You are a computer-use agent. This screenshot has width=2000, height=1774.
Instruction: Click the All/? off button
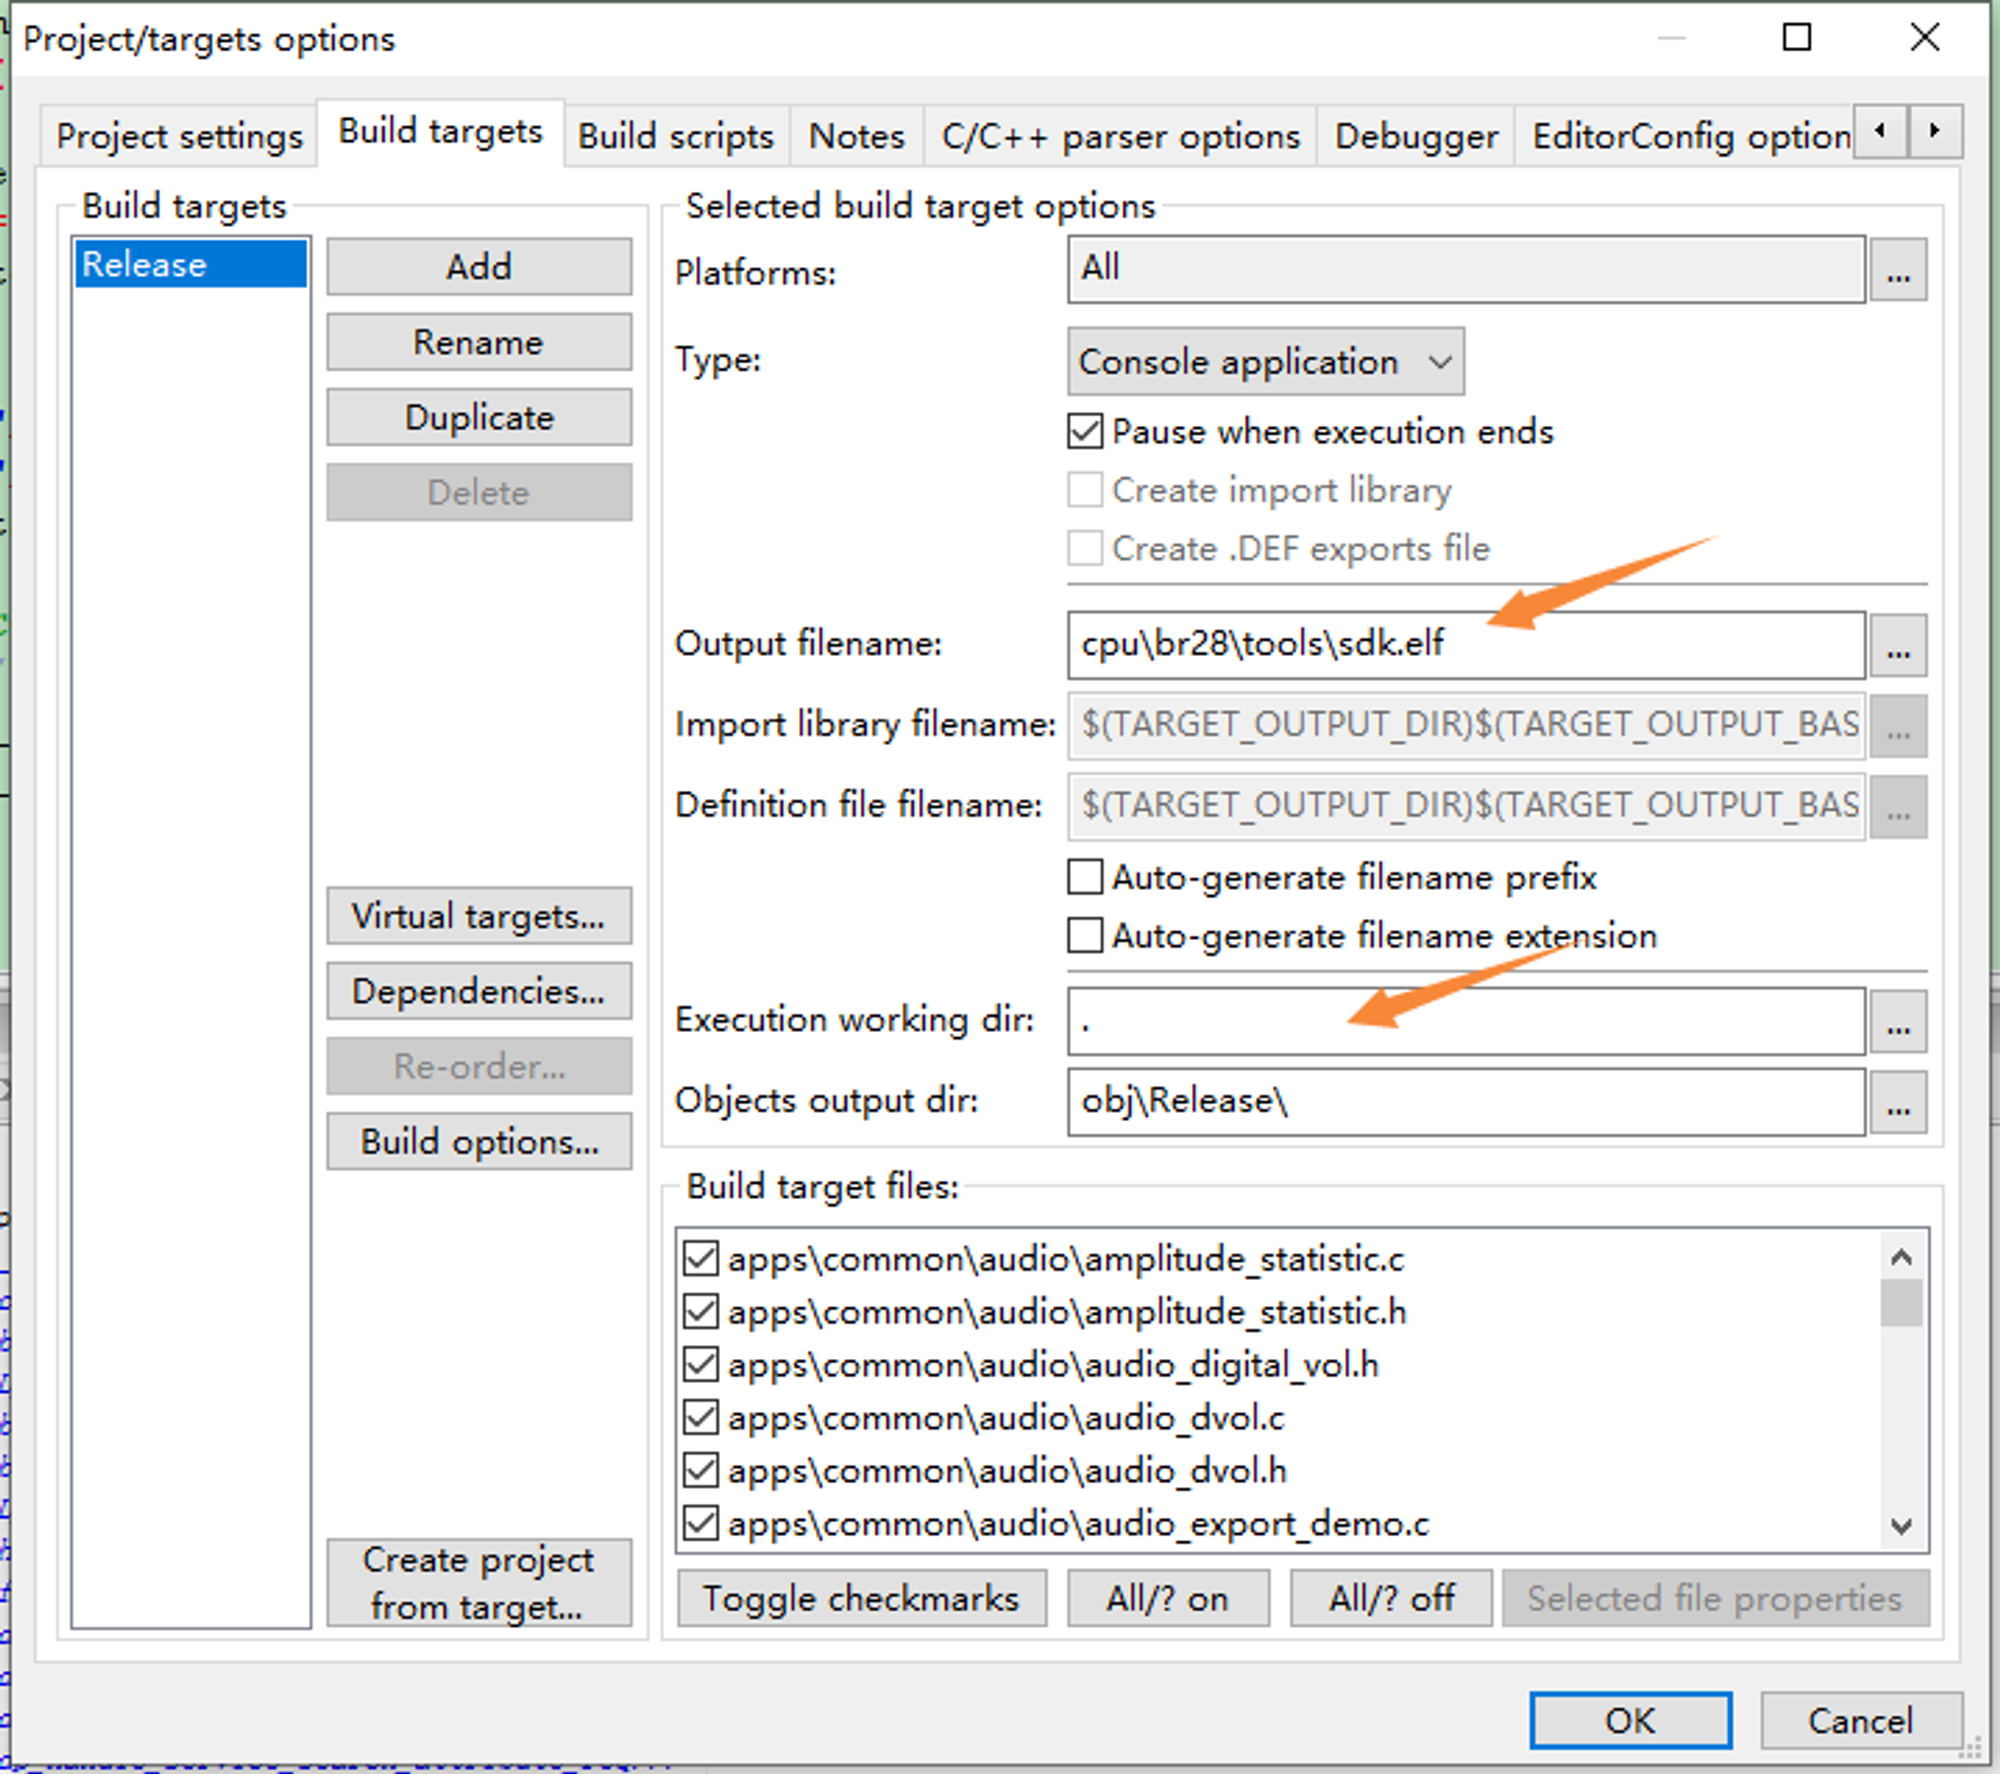tap(1391, 1598)
